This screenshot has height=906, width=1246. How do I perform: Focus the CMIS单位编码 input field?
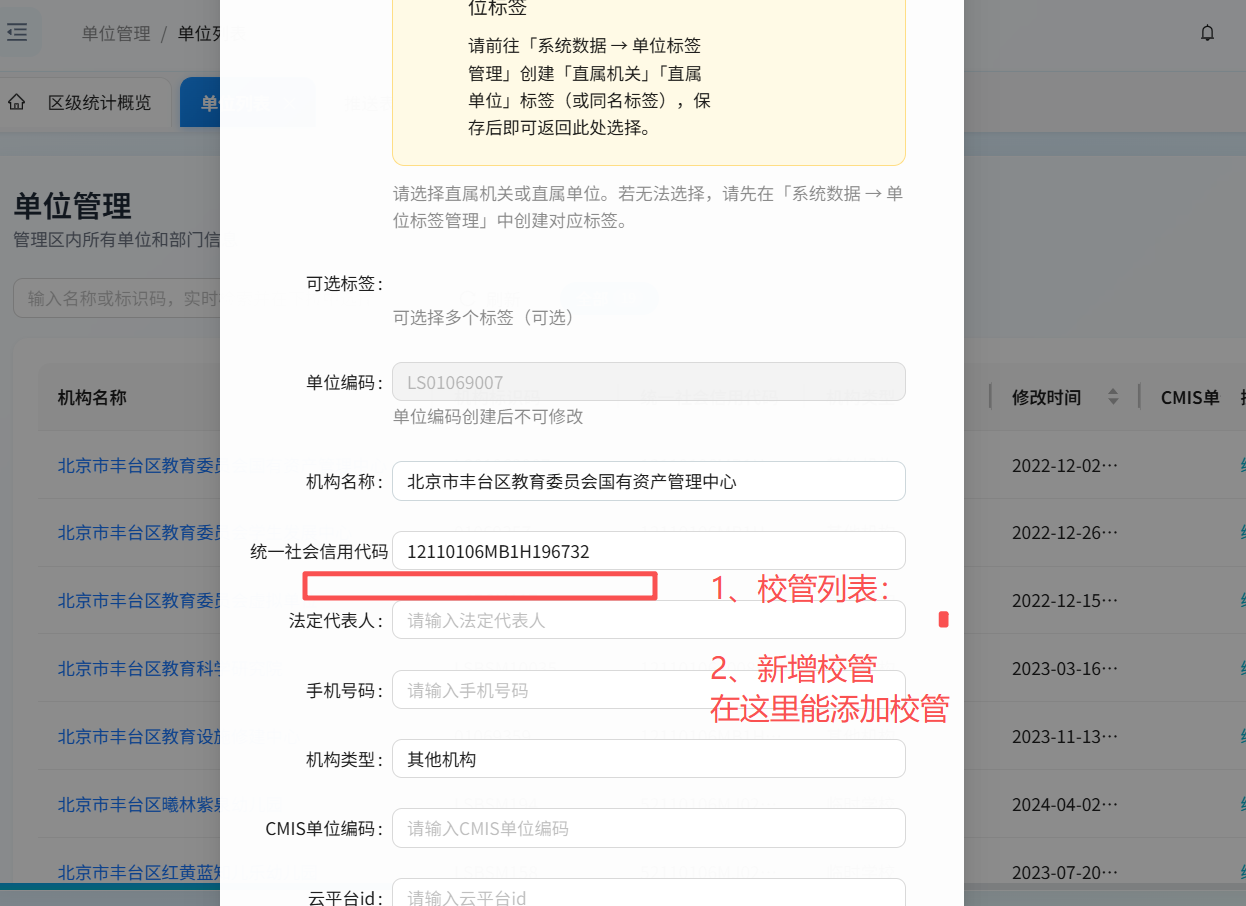pos(648,828)
